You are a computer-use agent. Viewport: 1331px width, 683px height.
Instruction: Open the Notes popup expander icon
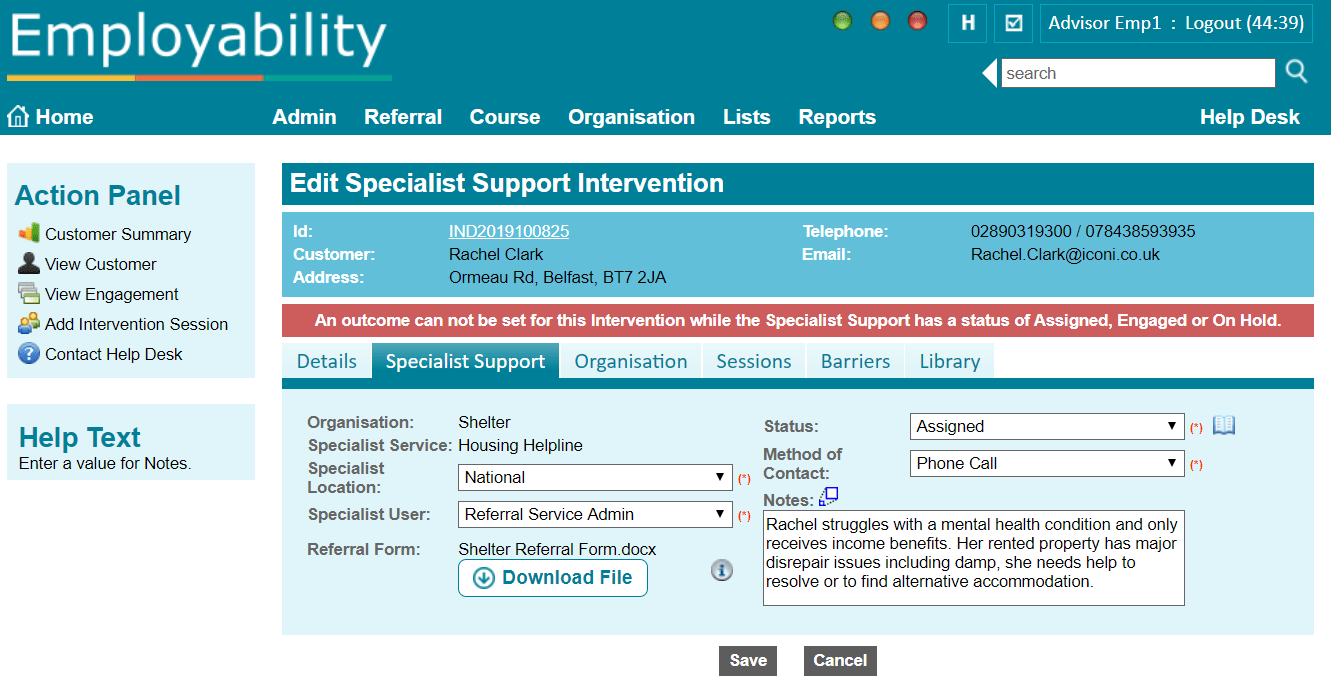click(828, 496)
